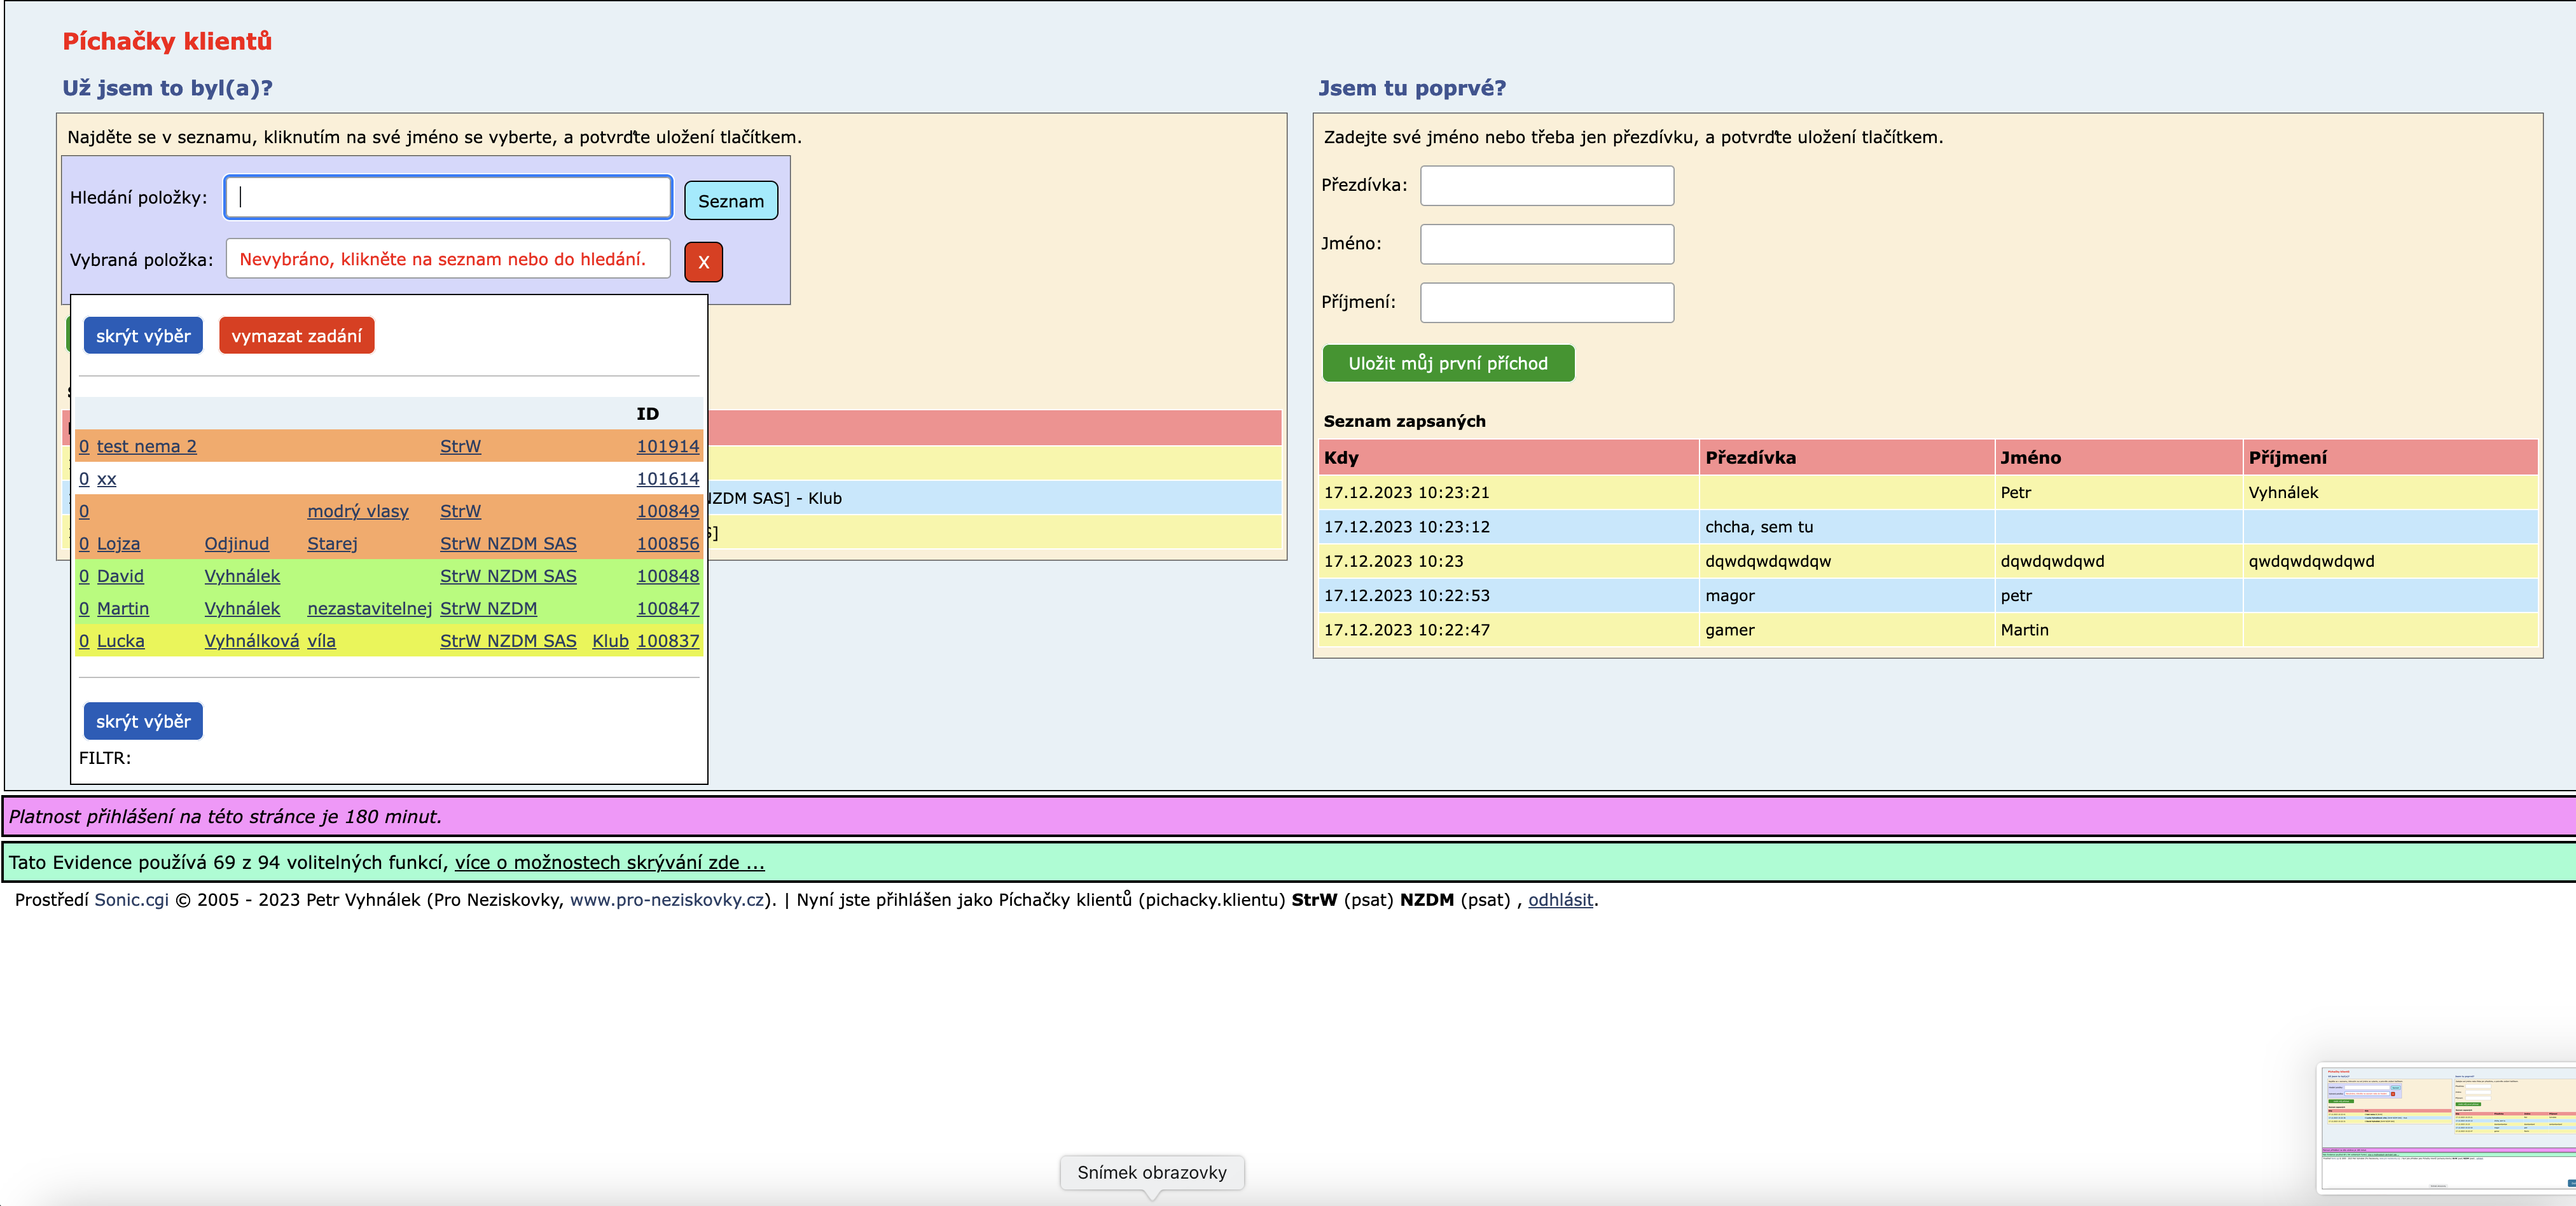Select David Vyhnálek from the list

pos(120,577)
